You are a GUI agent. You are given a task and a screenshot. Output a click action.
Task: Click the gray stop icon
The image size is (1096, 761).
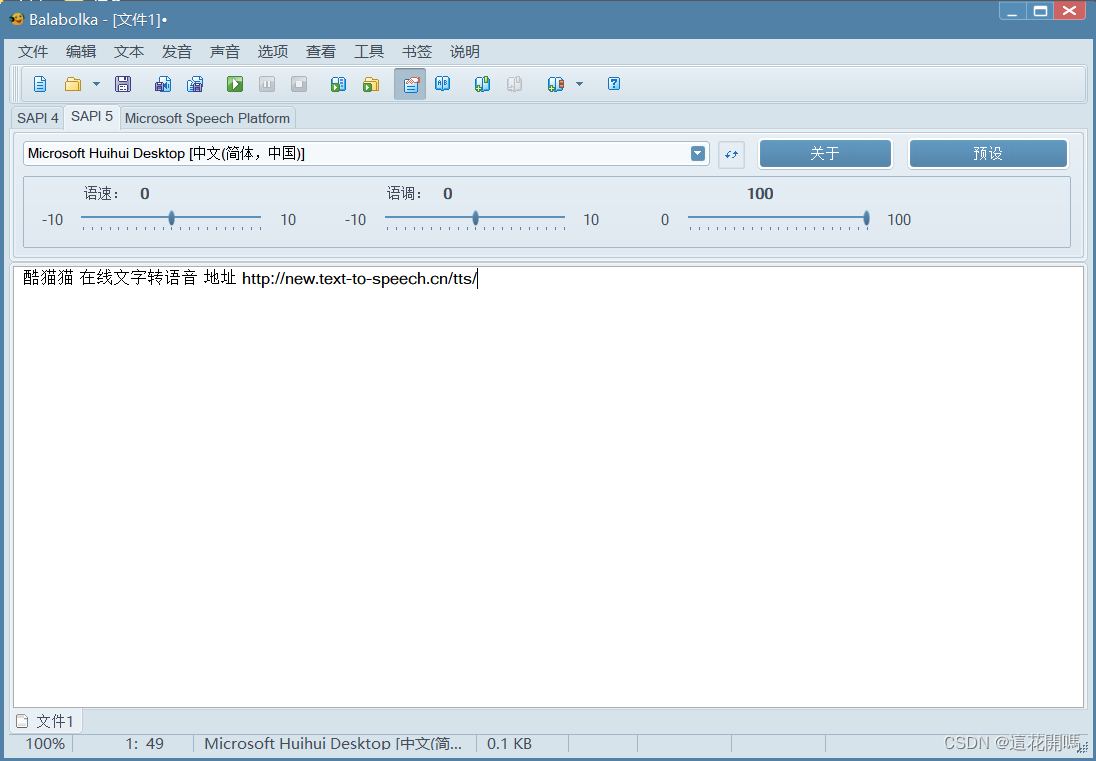[x=299, y=85]
